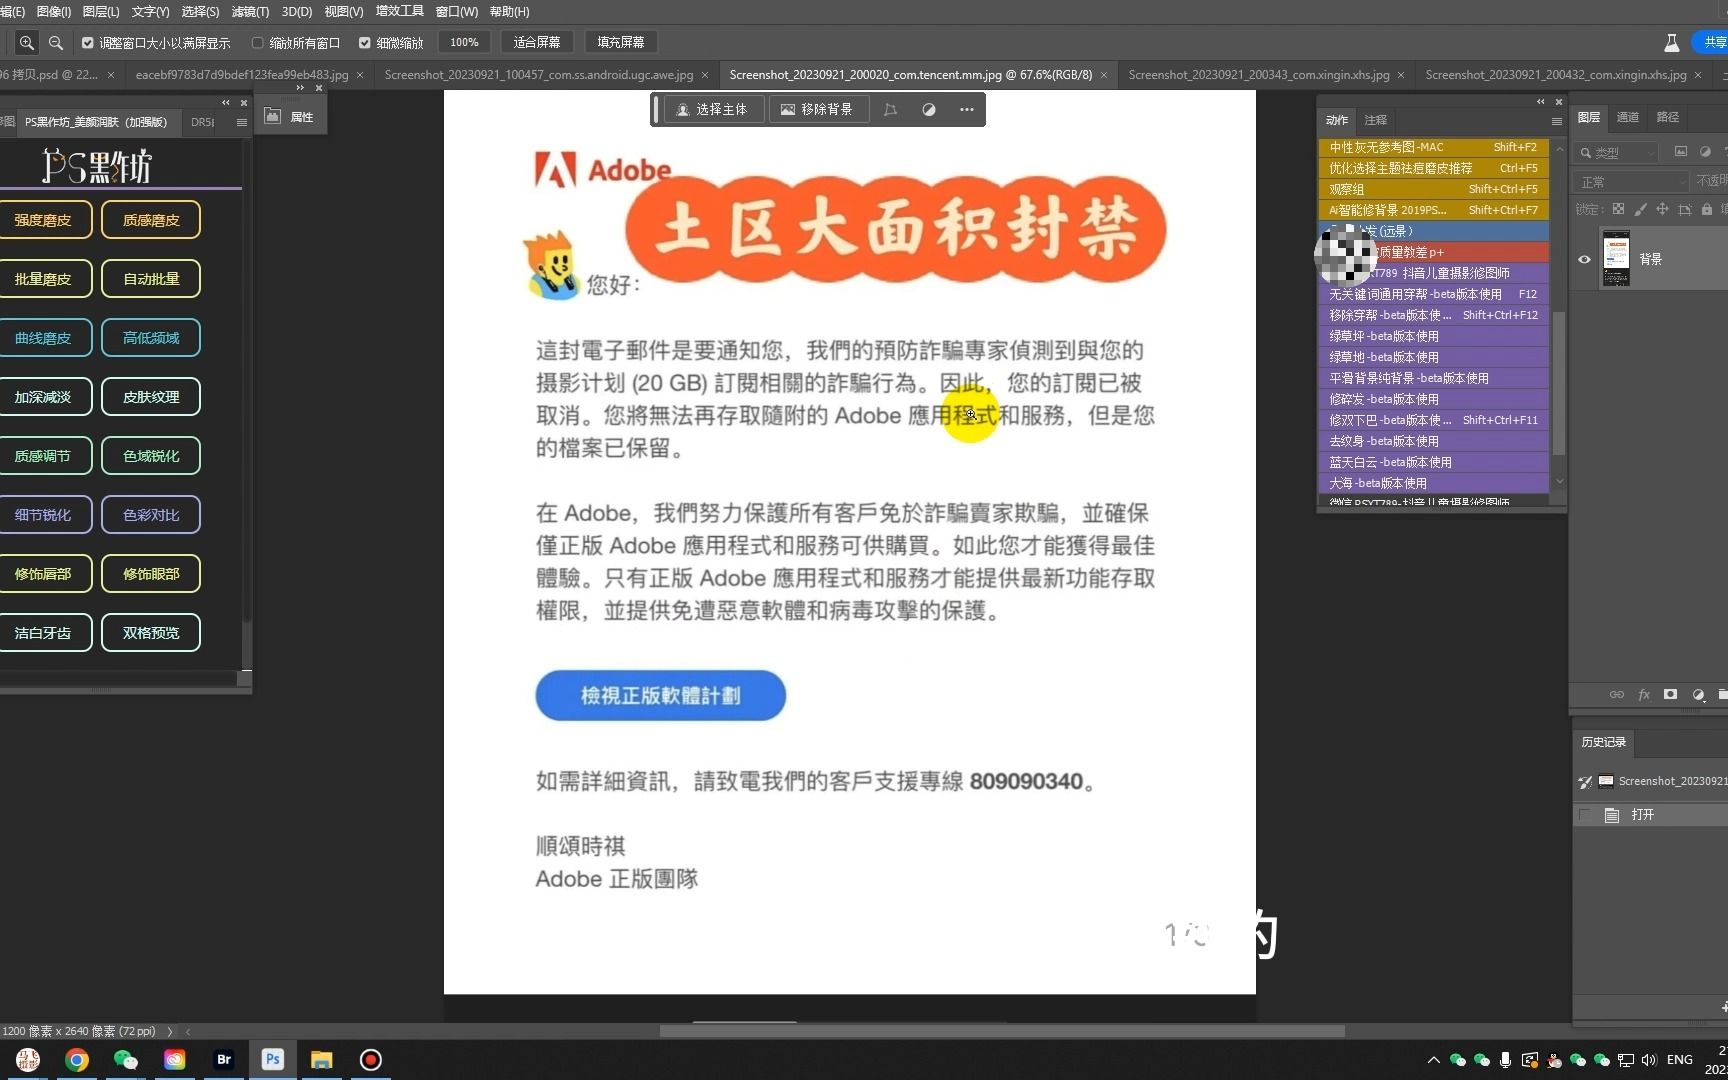The image size is (1728, 1080).
Task: Toggle 调整窗口大小以满屏显示 checkbox
Action: tap(88, 43)
